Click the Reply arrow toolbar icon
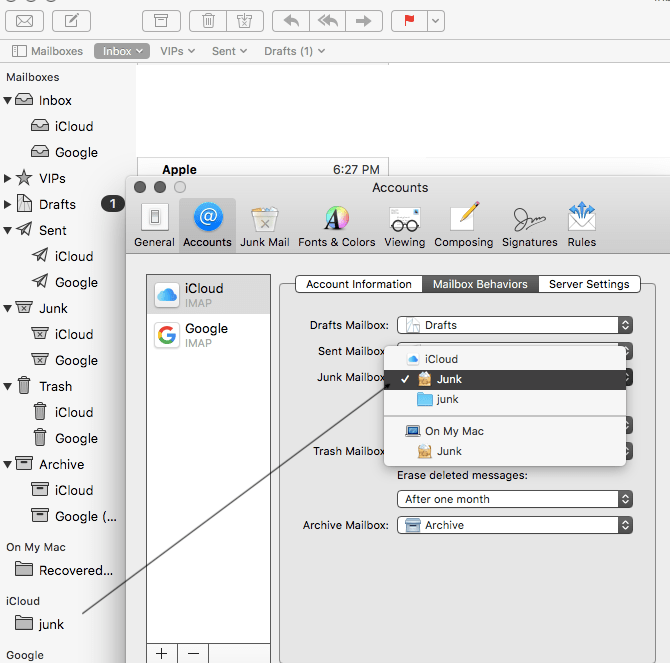Screen dimensions: 670x663 coord(291,21)
